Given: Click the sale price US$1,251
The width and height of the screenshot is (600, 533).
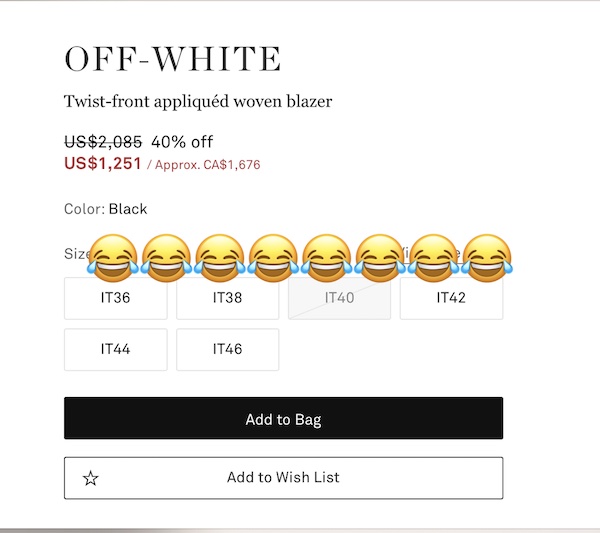Looking at the screenshot, I should [103, 163].
